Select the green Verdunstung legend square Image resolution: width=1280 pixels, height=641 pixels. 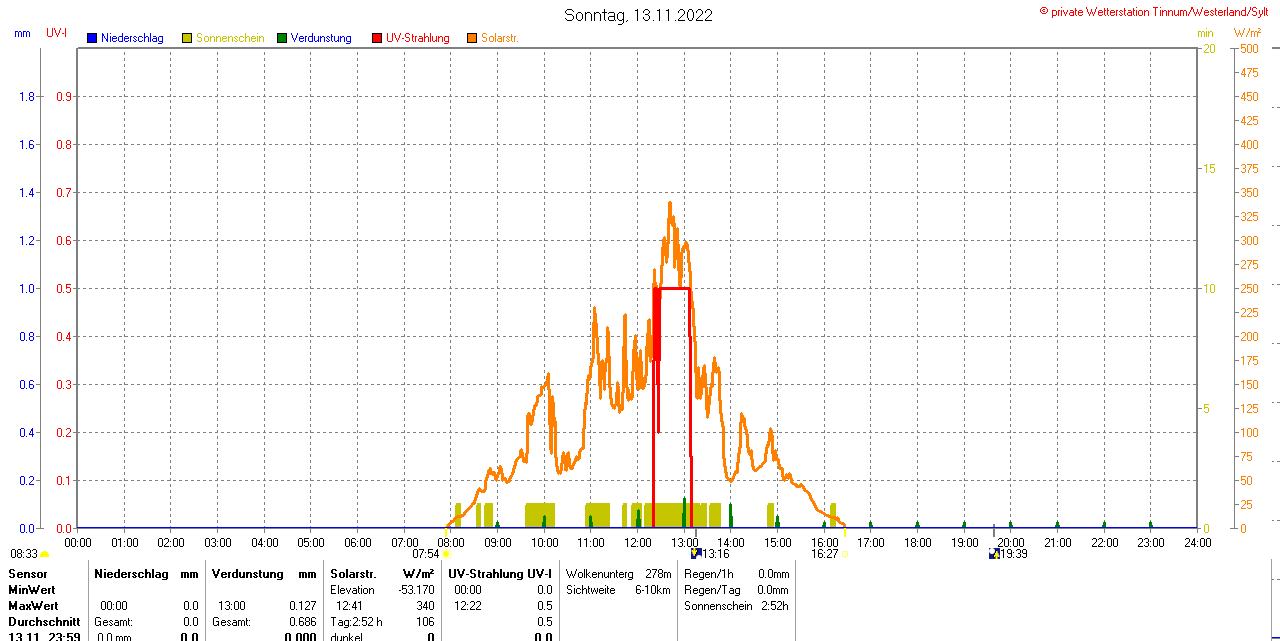tap(282, 38)
